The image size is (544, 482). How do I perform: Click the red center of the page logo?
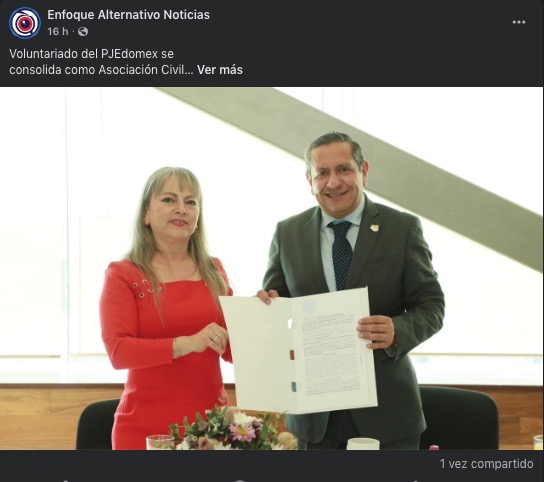pyautogui.click(x=25, y=23)
